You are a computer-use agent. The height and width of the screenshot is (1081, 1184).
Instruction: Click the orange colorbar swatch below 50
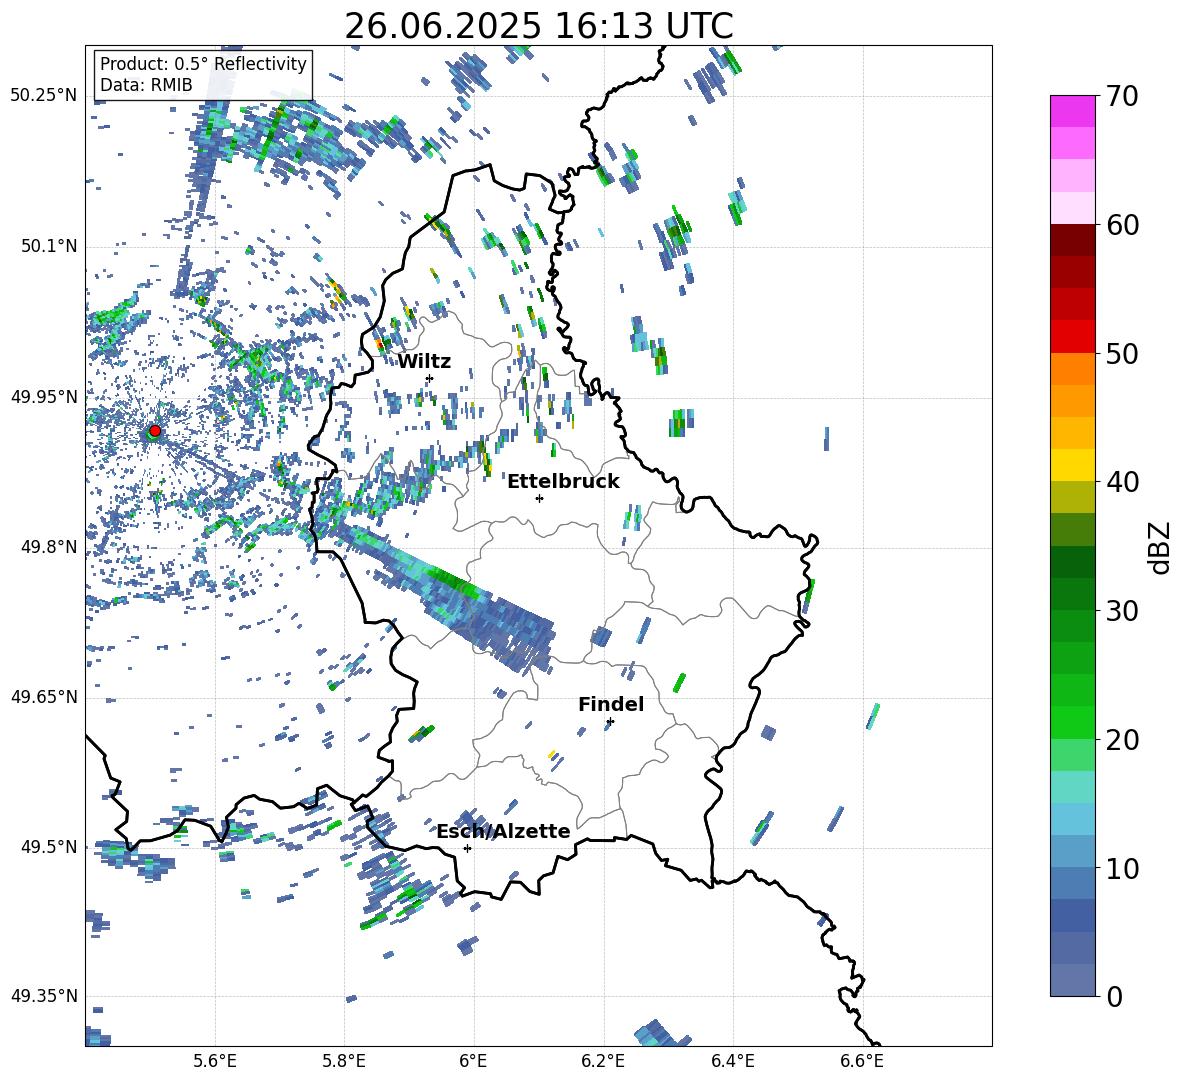(x=1072, y=368)
